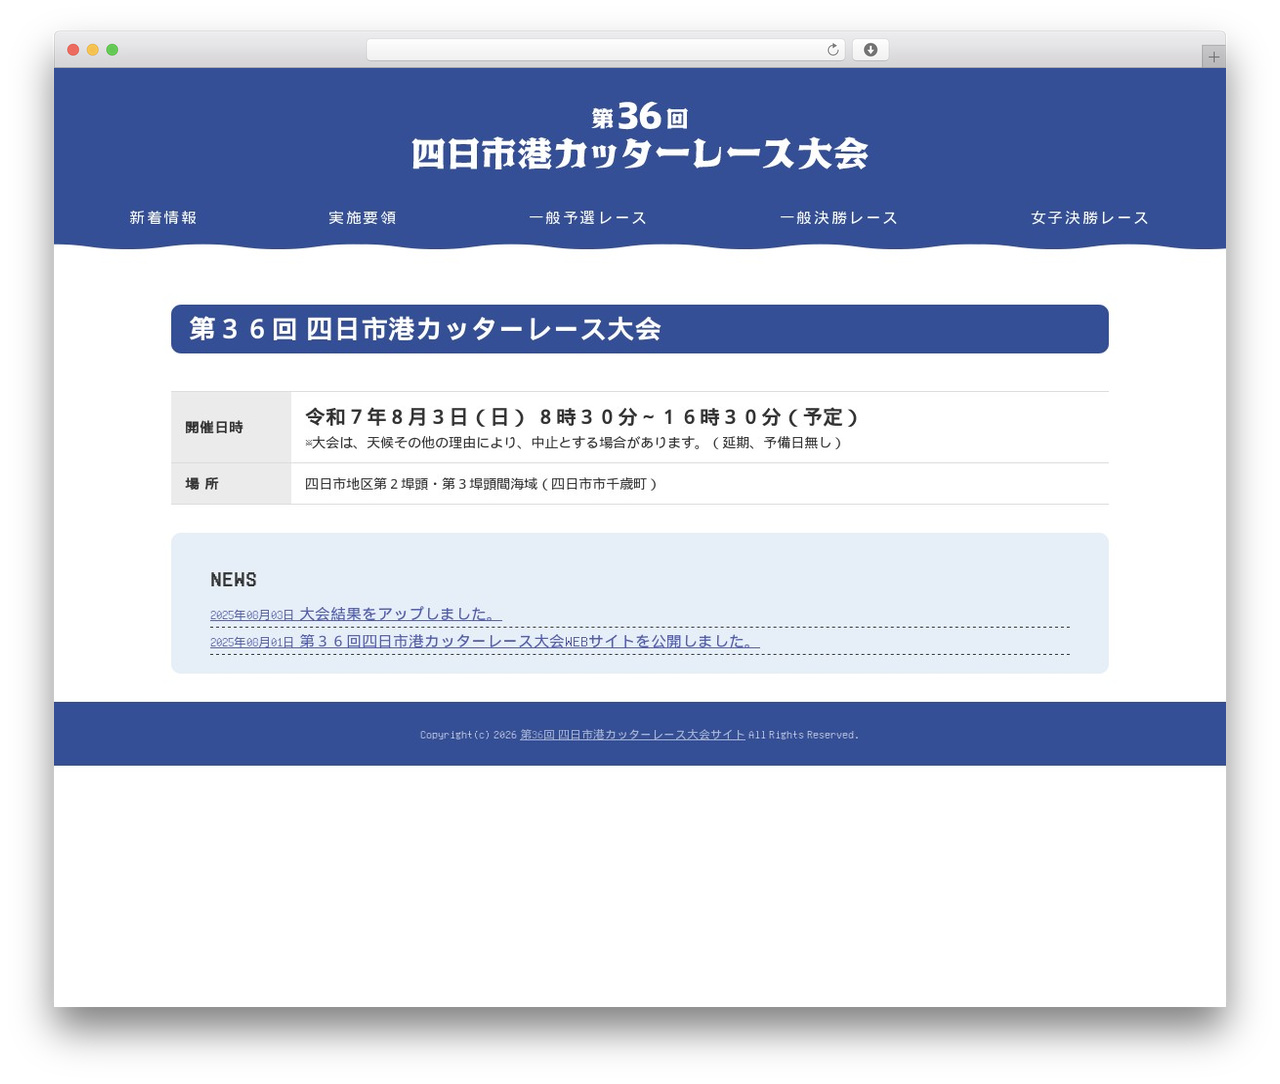Click the date 2025年08月03日 in news

(x=252, y=616)
